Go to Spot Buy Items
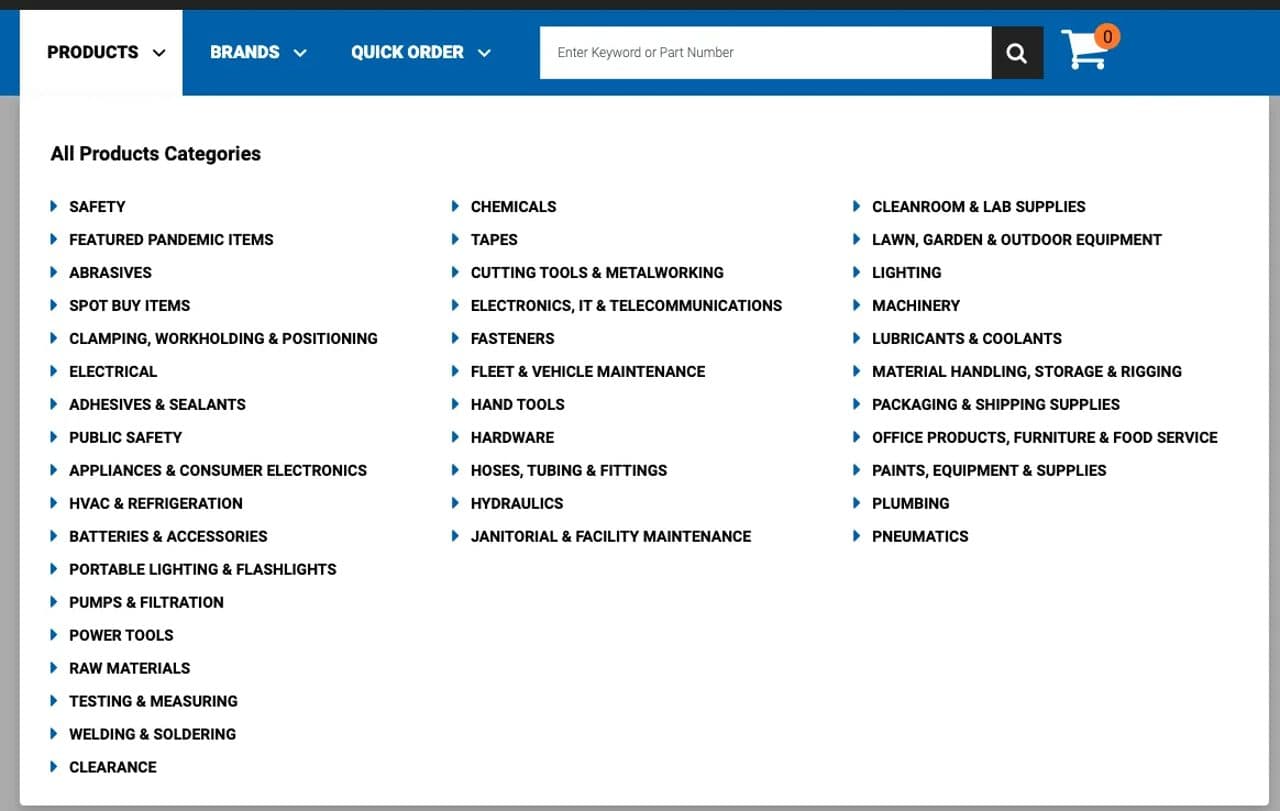The height and width of the screenshot is (811, 1280). pos(129,306)
